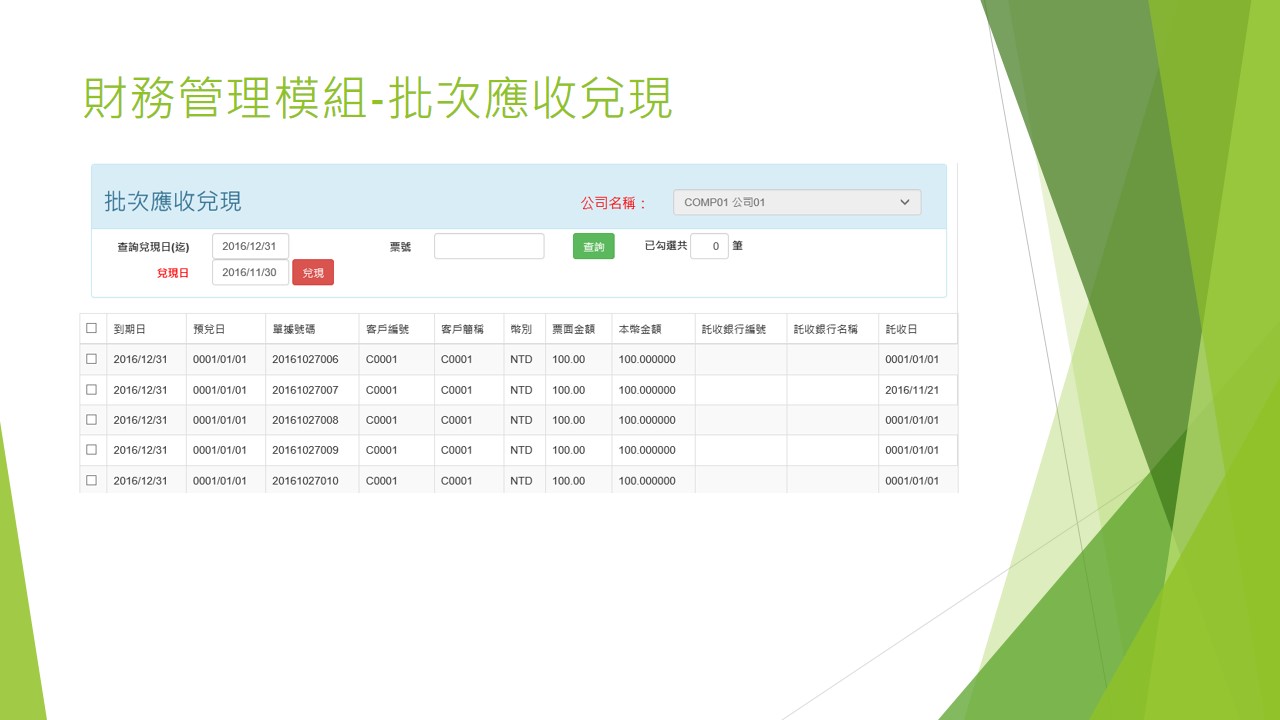Image resolution: width=1280 pixels, height=720 pixels.
Task: Click the 單據號碼 column header
Action: [312, 329]
